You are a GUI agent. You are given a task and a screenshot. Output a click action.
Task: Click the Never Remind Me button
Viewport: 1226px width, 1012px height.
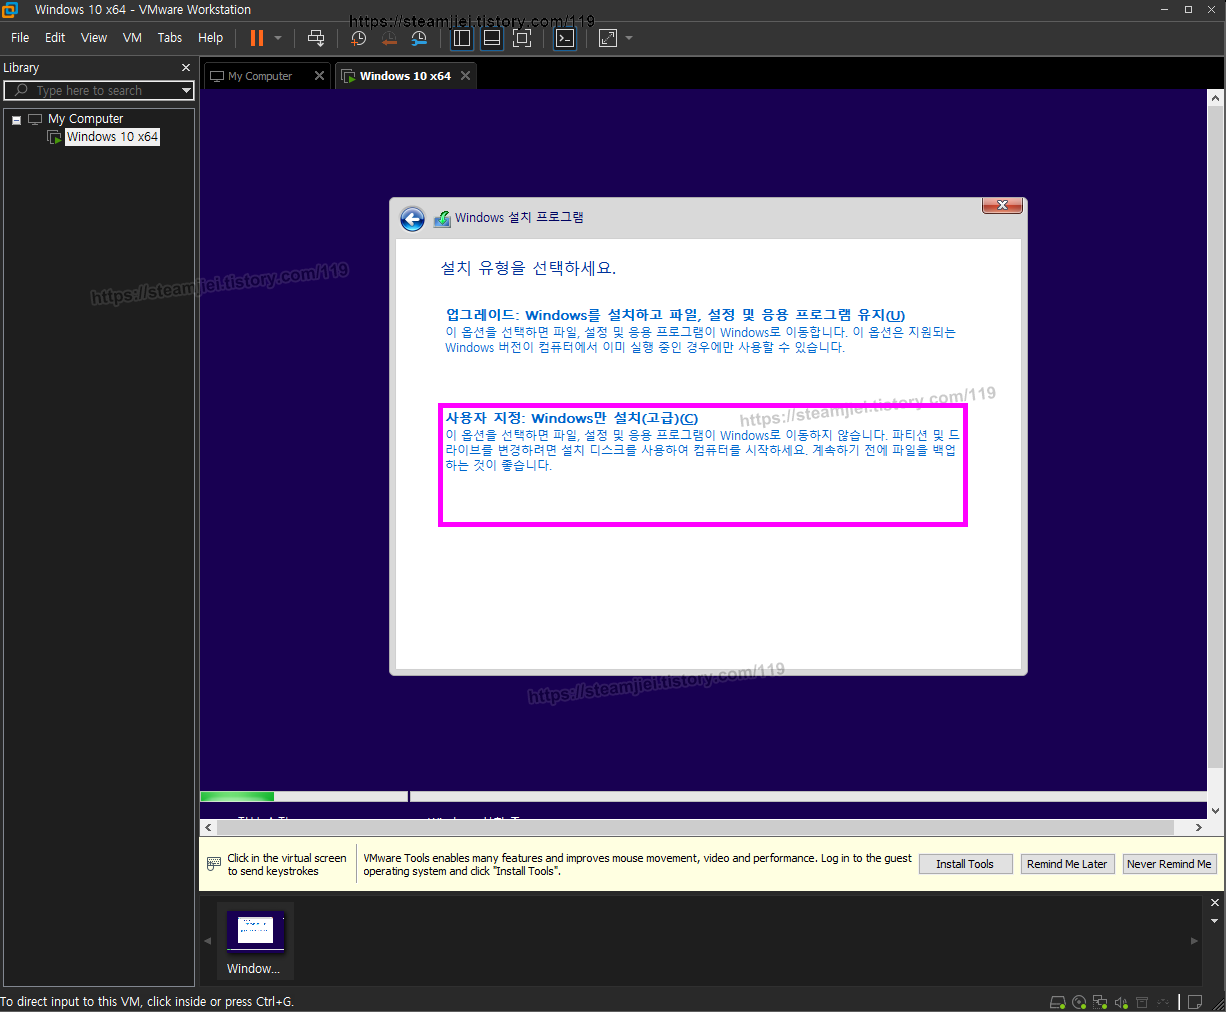[x=1169, y=864]
